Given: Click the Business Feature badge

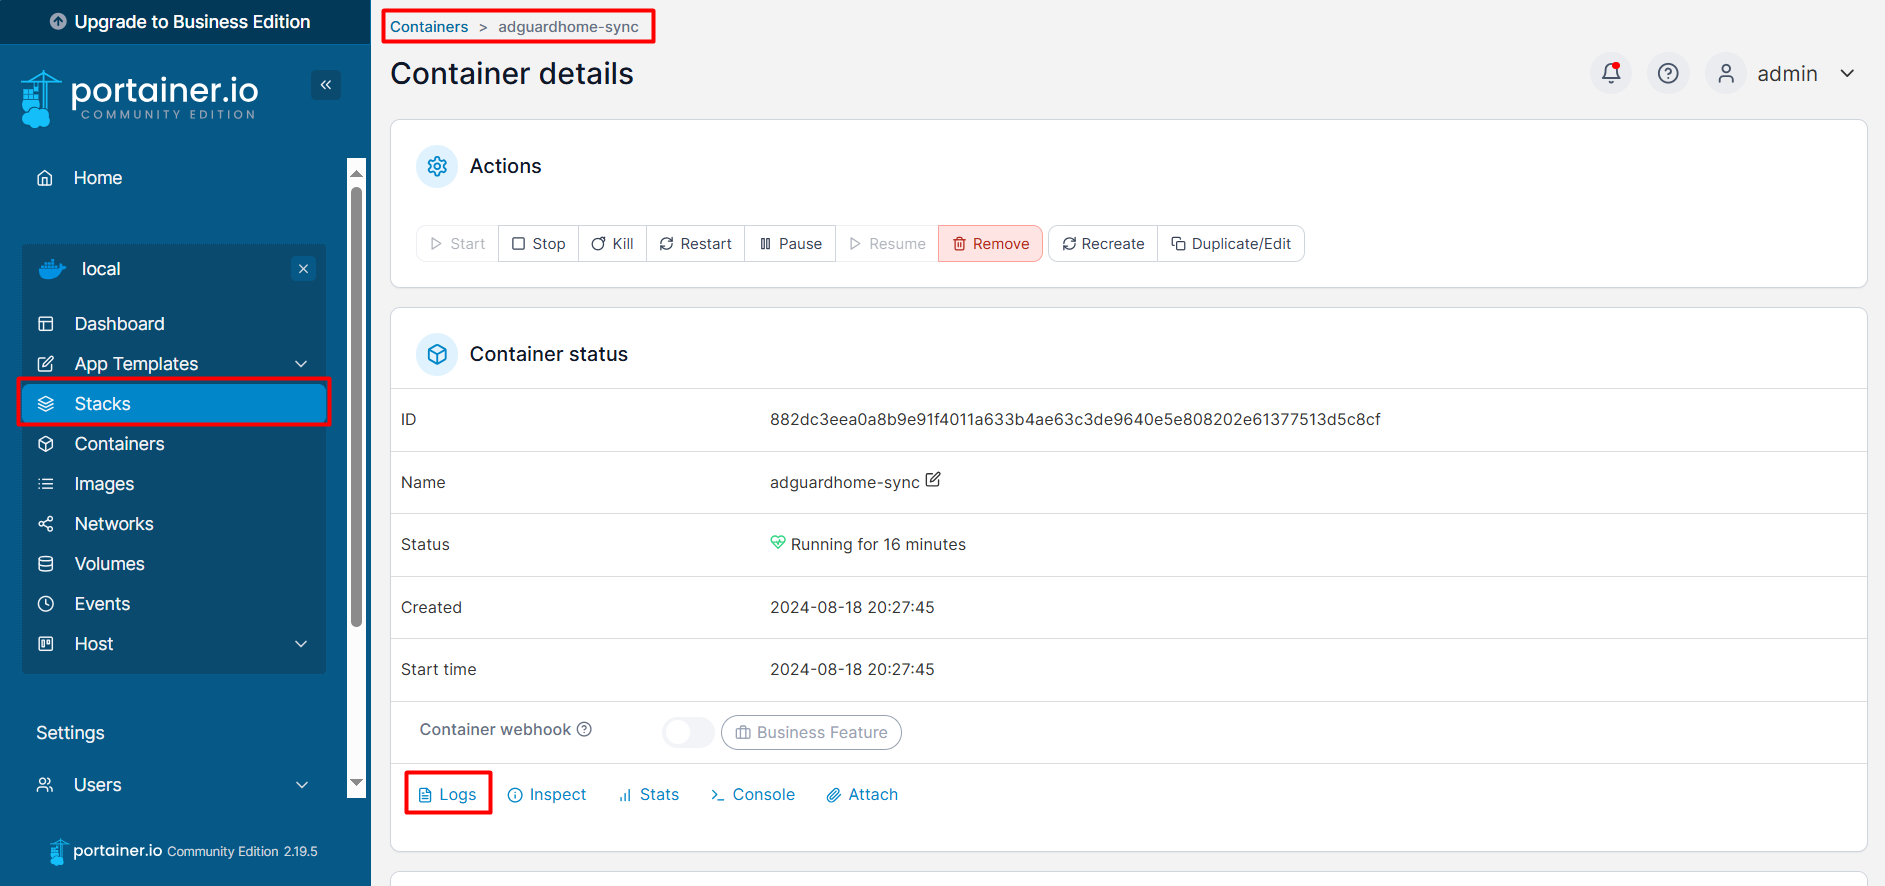Looking at the screenshot, I should [x=811, y=732].
